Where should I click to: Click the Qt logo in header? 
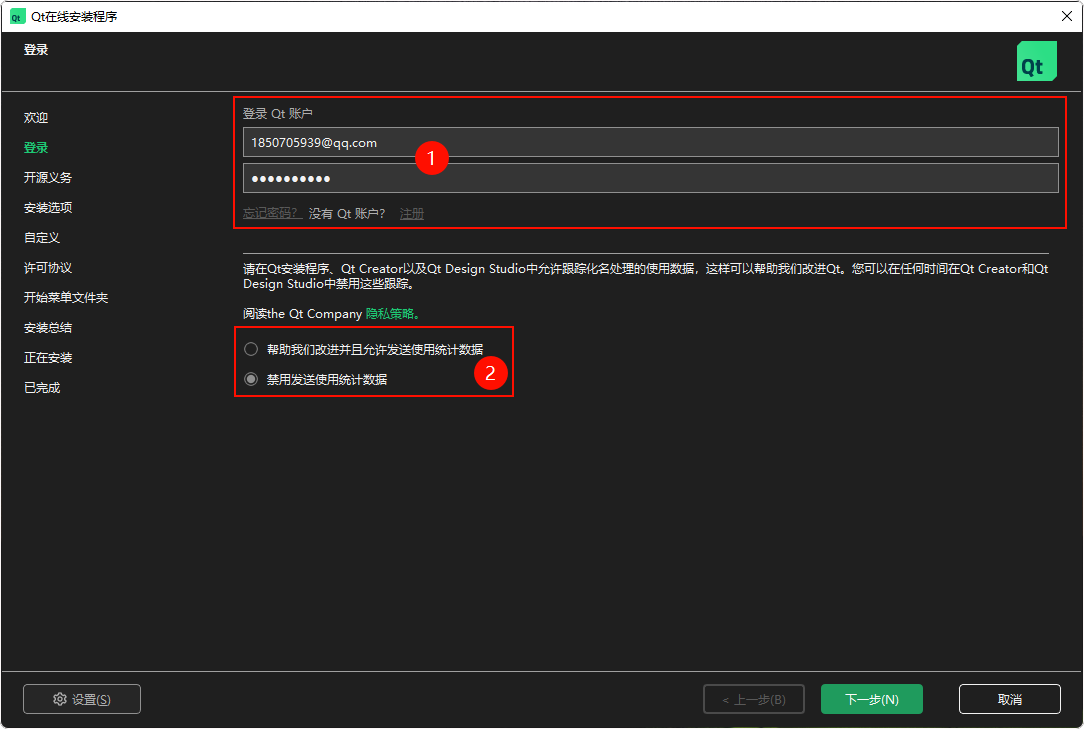coord(1036,61)
